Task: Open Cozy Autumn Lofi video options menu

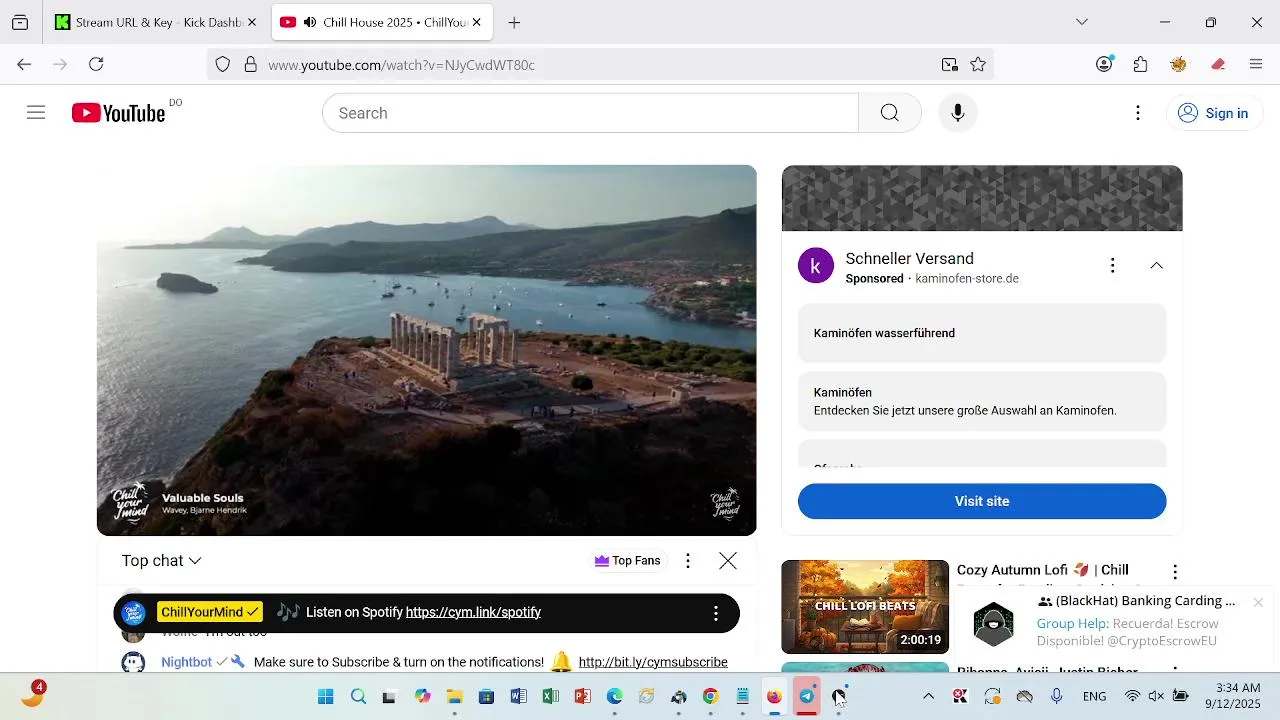Action: pos(1175,572)
